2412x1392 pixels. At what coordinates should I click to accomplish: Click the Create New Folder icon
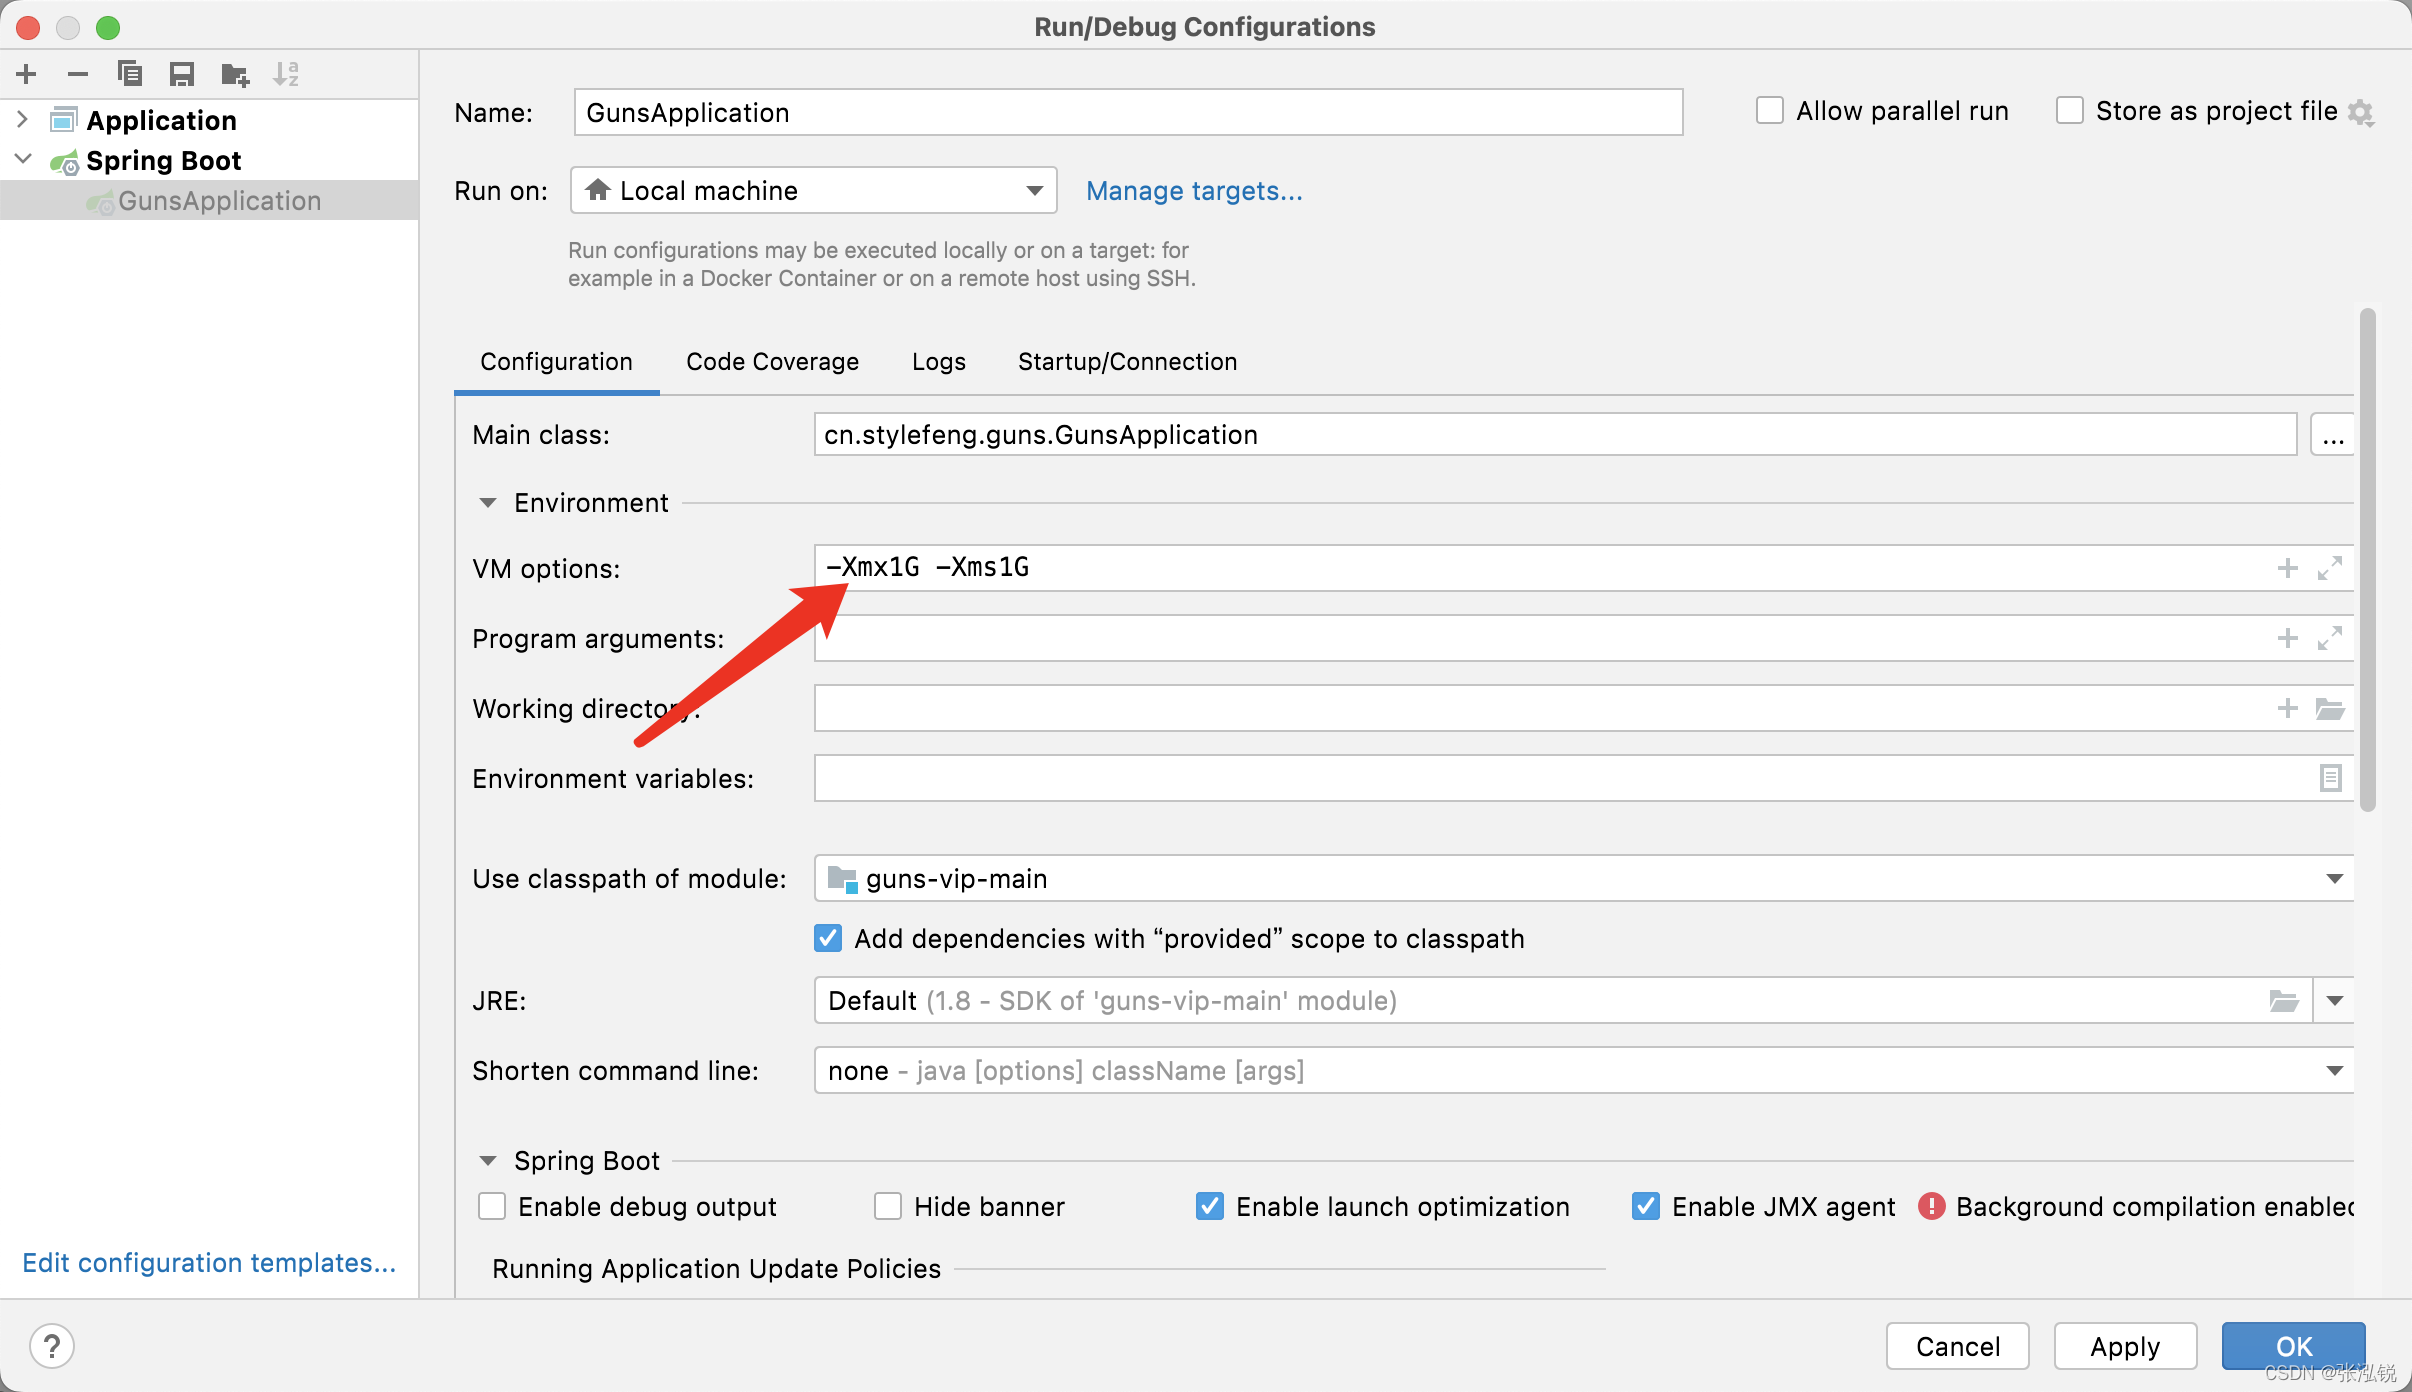235,74
